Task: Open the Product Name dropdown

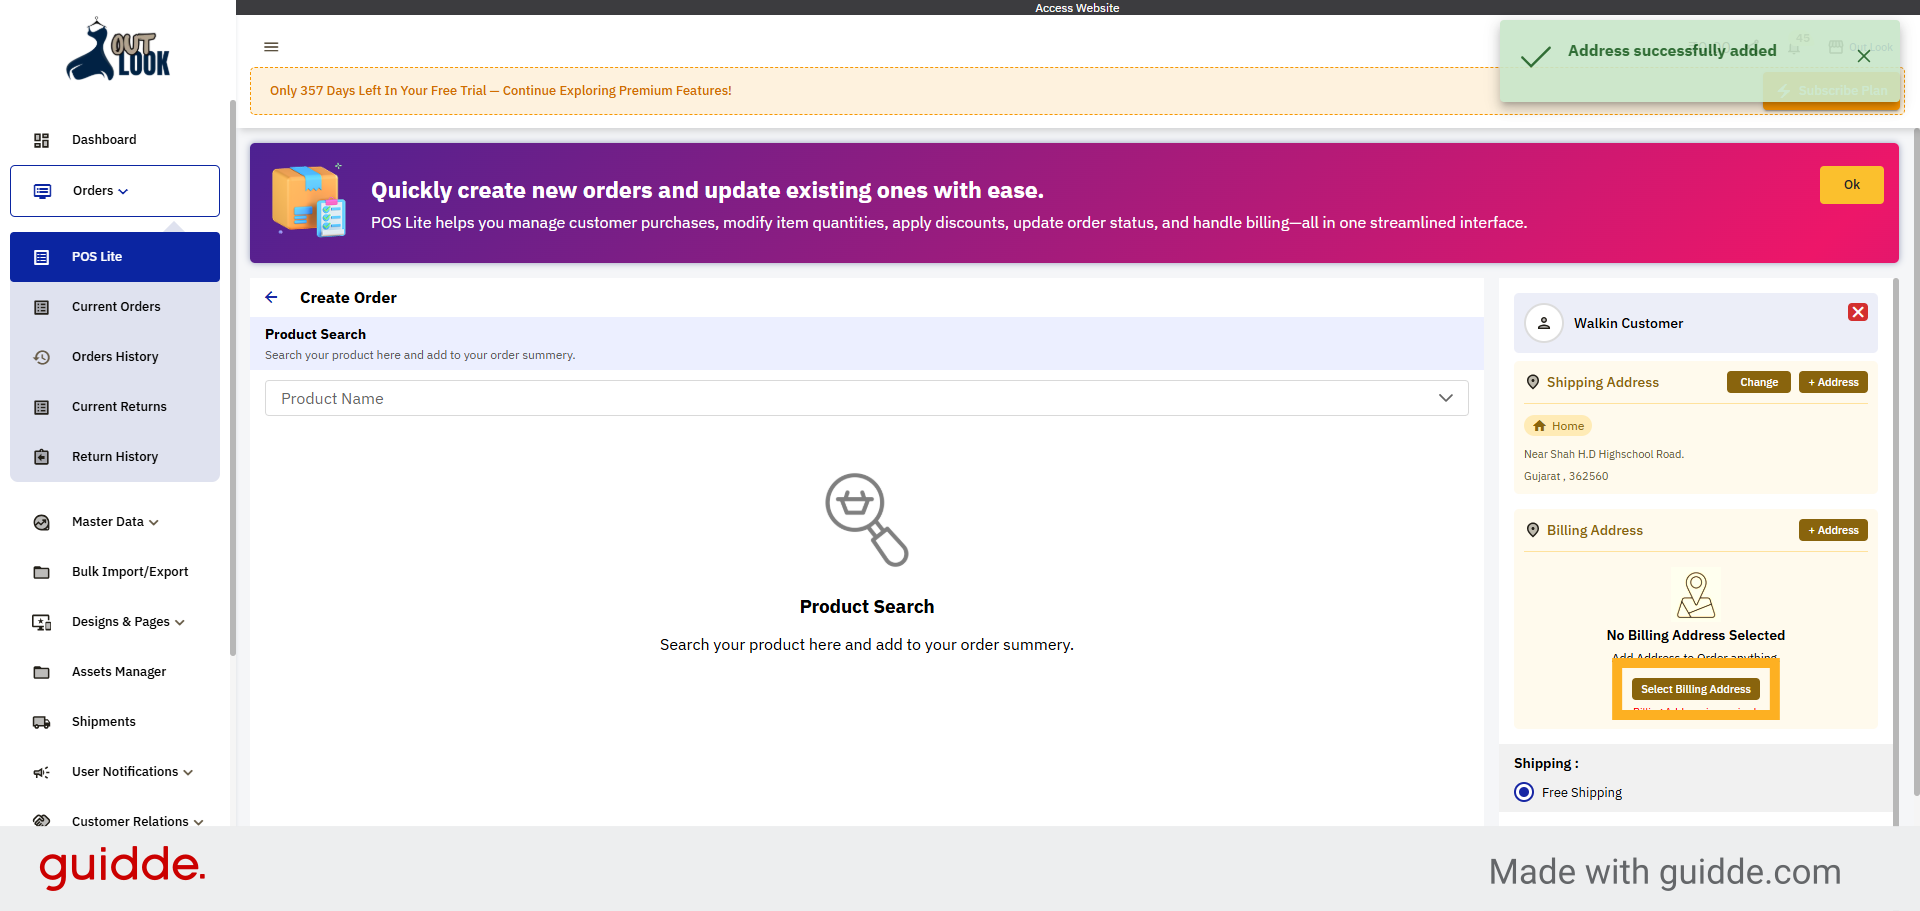Action: point(1445,398)
